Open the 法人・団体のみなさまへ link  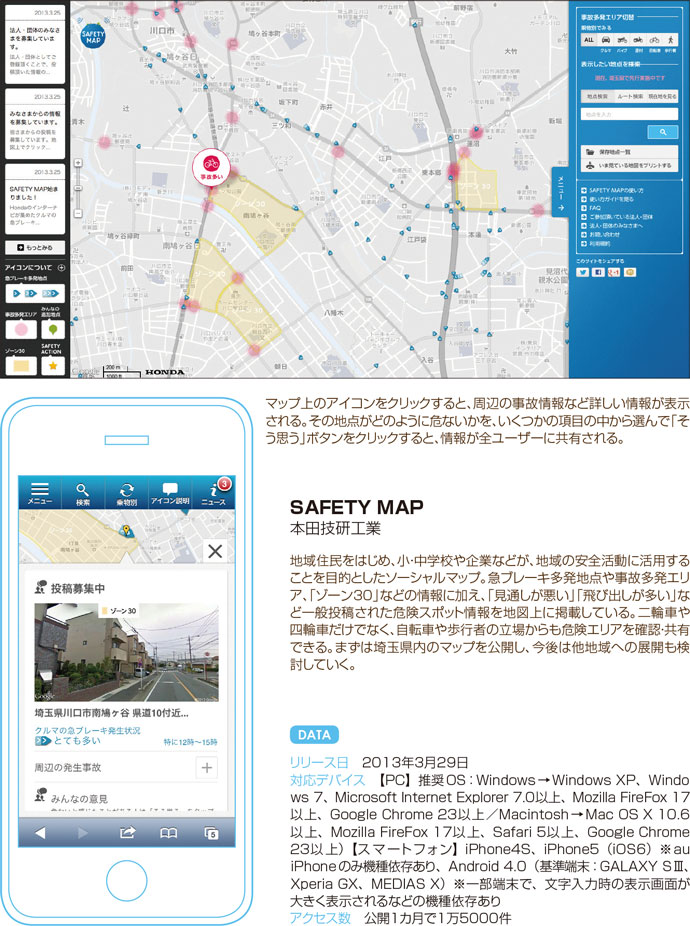coord(613,226)
